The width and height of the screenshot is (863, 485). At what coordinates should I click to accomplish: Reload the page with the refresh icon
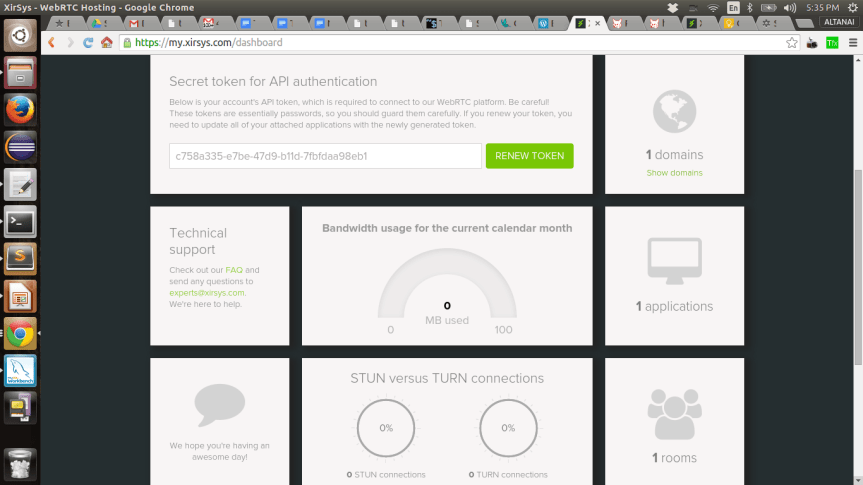[88, 43]
